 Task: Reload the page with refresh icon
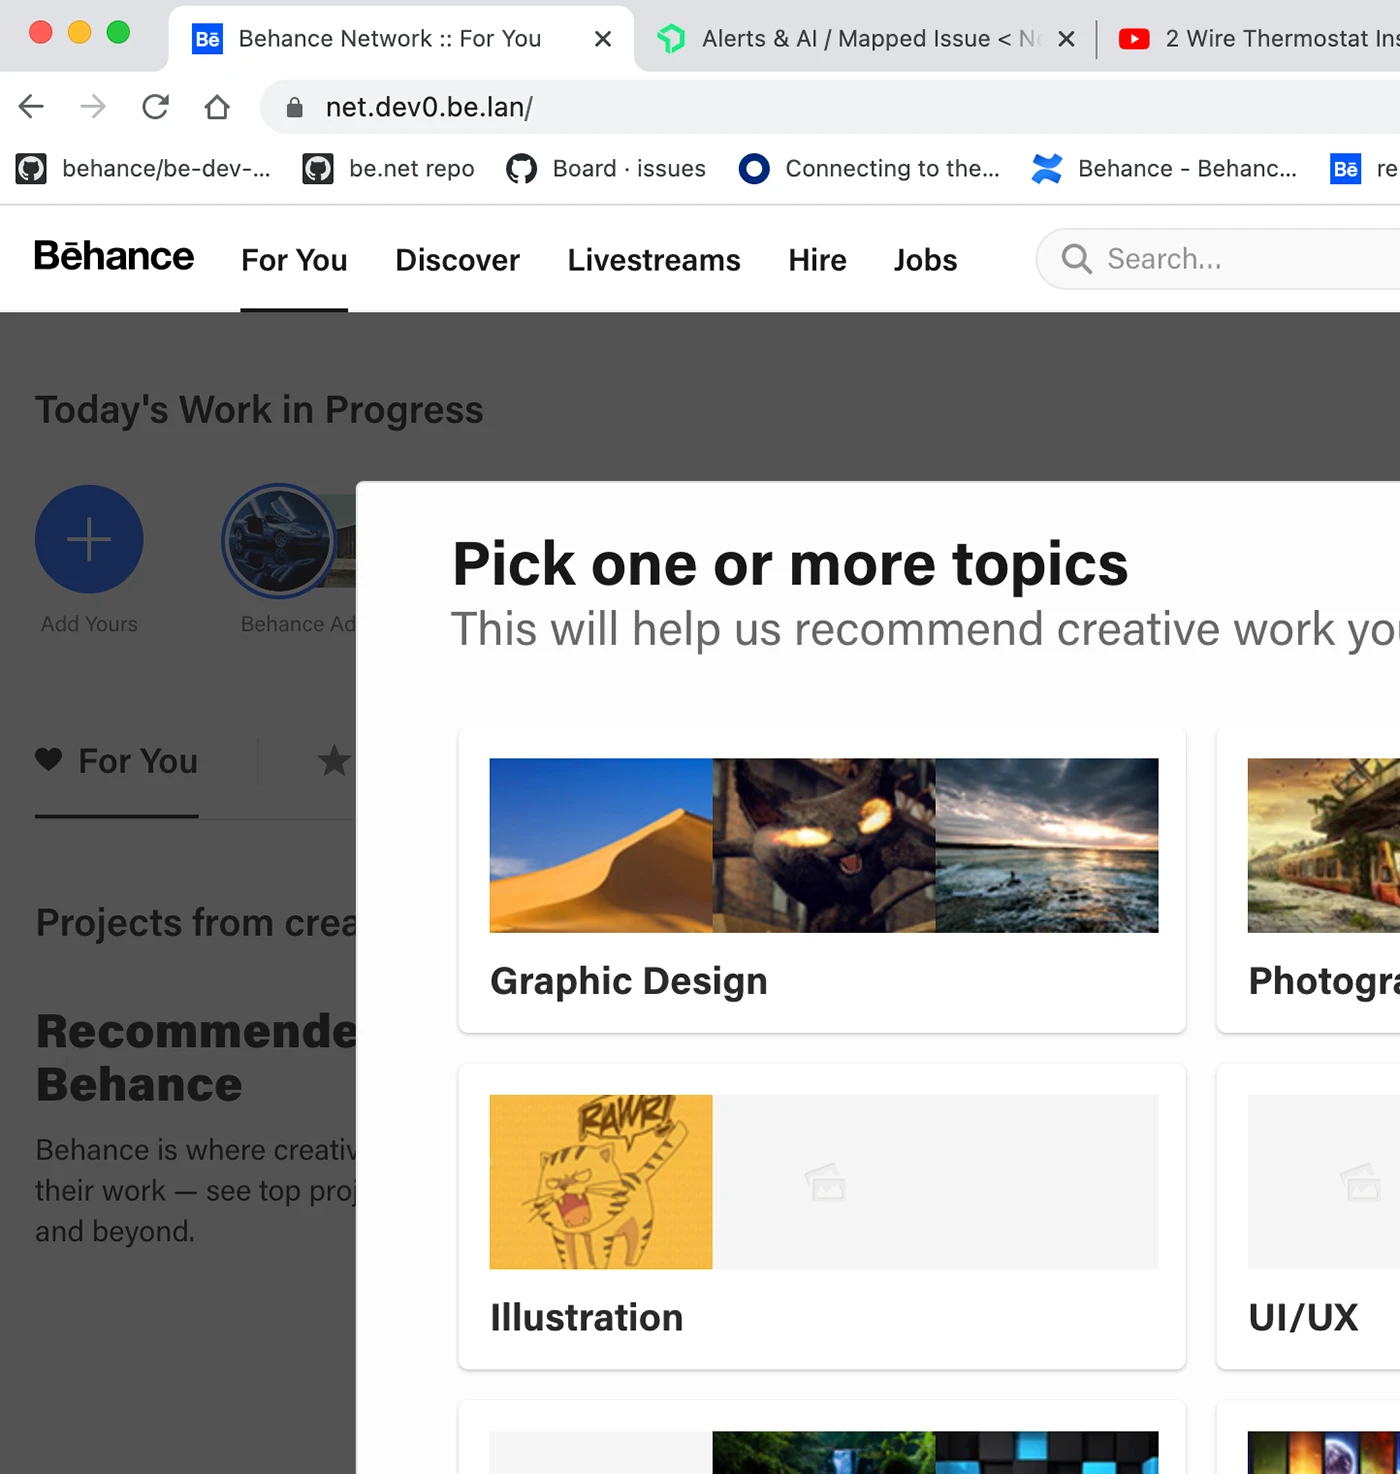(155, 107)
